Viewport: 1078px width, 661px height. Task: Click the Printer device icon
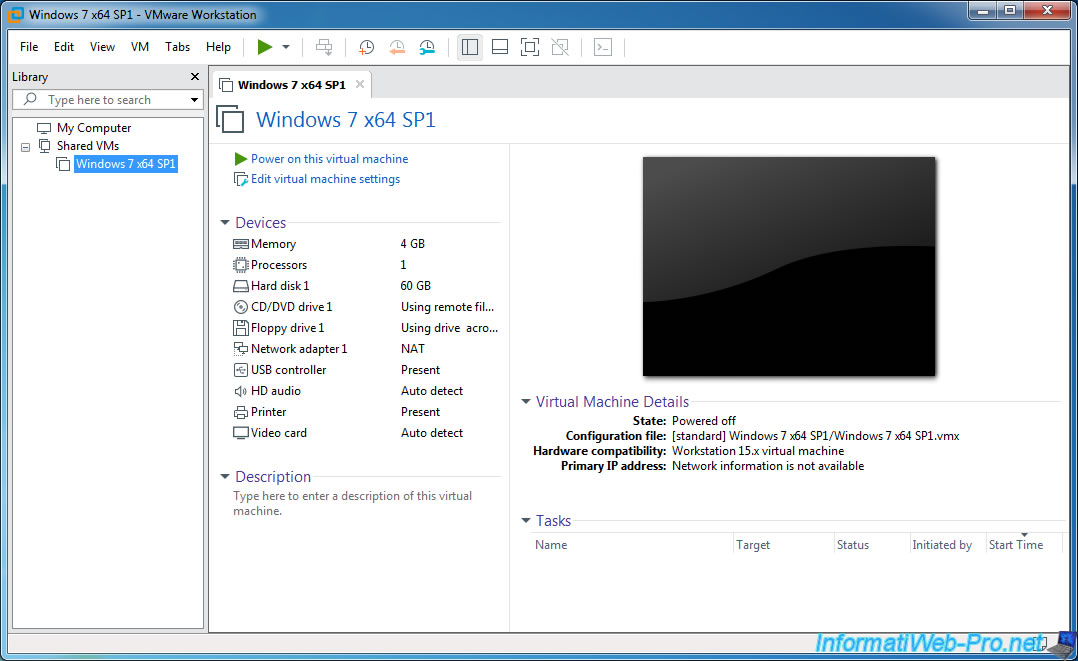(x=241, y=412)
